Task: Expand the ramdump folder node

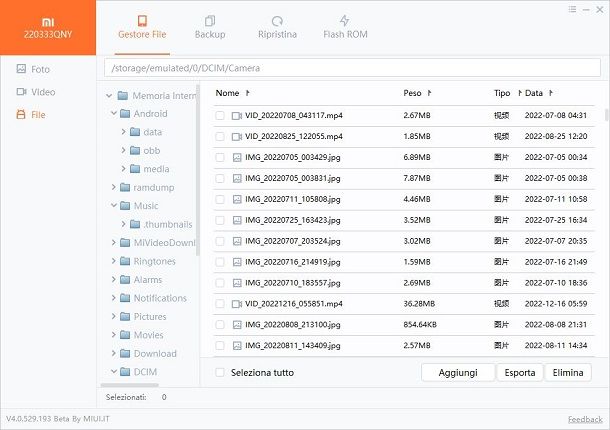Action: point(114,187)
